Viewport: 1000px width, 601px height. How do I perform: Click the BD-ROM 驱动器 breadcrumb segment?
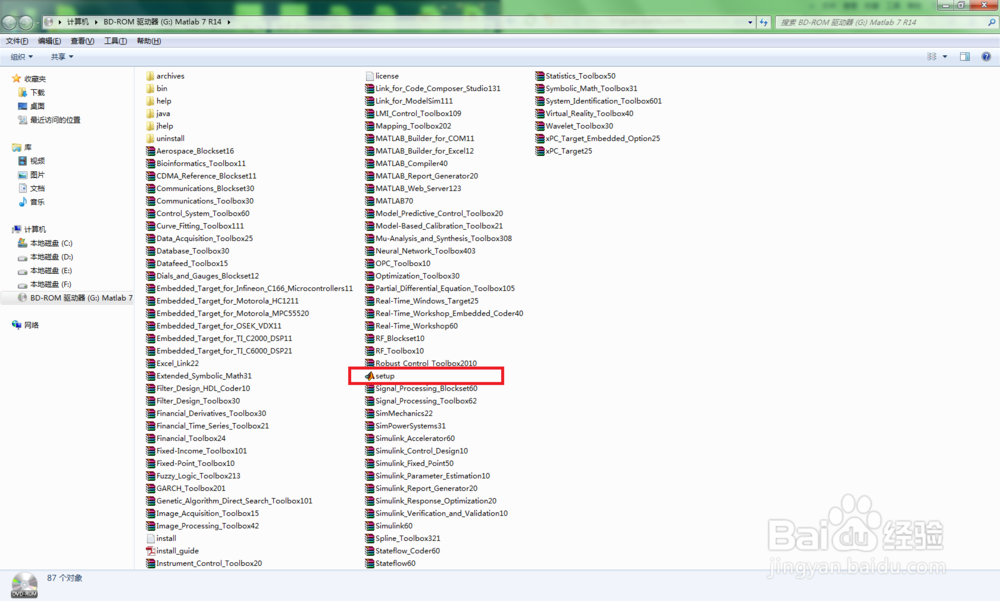pos(162,22)
